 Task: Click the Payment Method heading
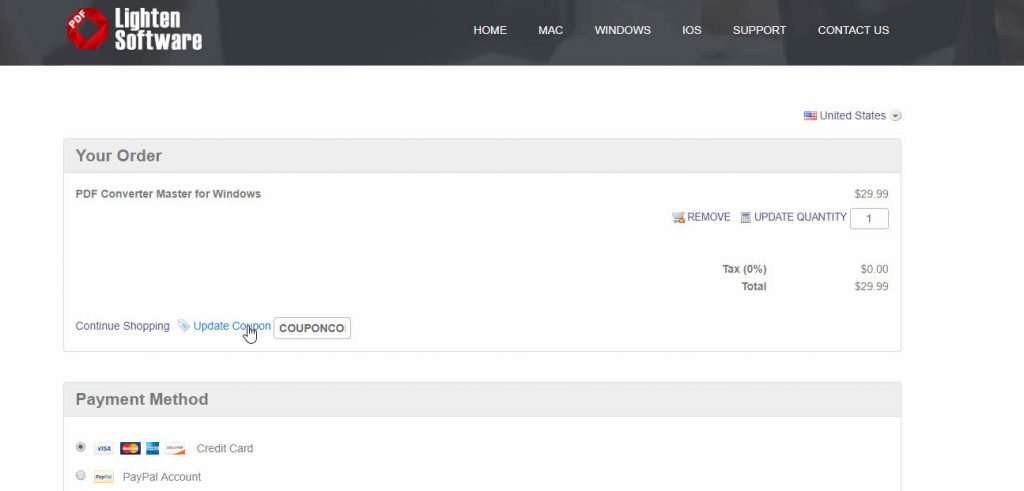142,399
